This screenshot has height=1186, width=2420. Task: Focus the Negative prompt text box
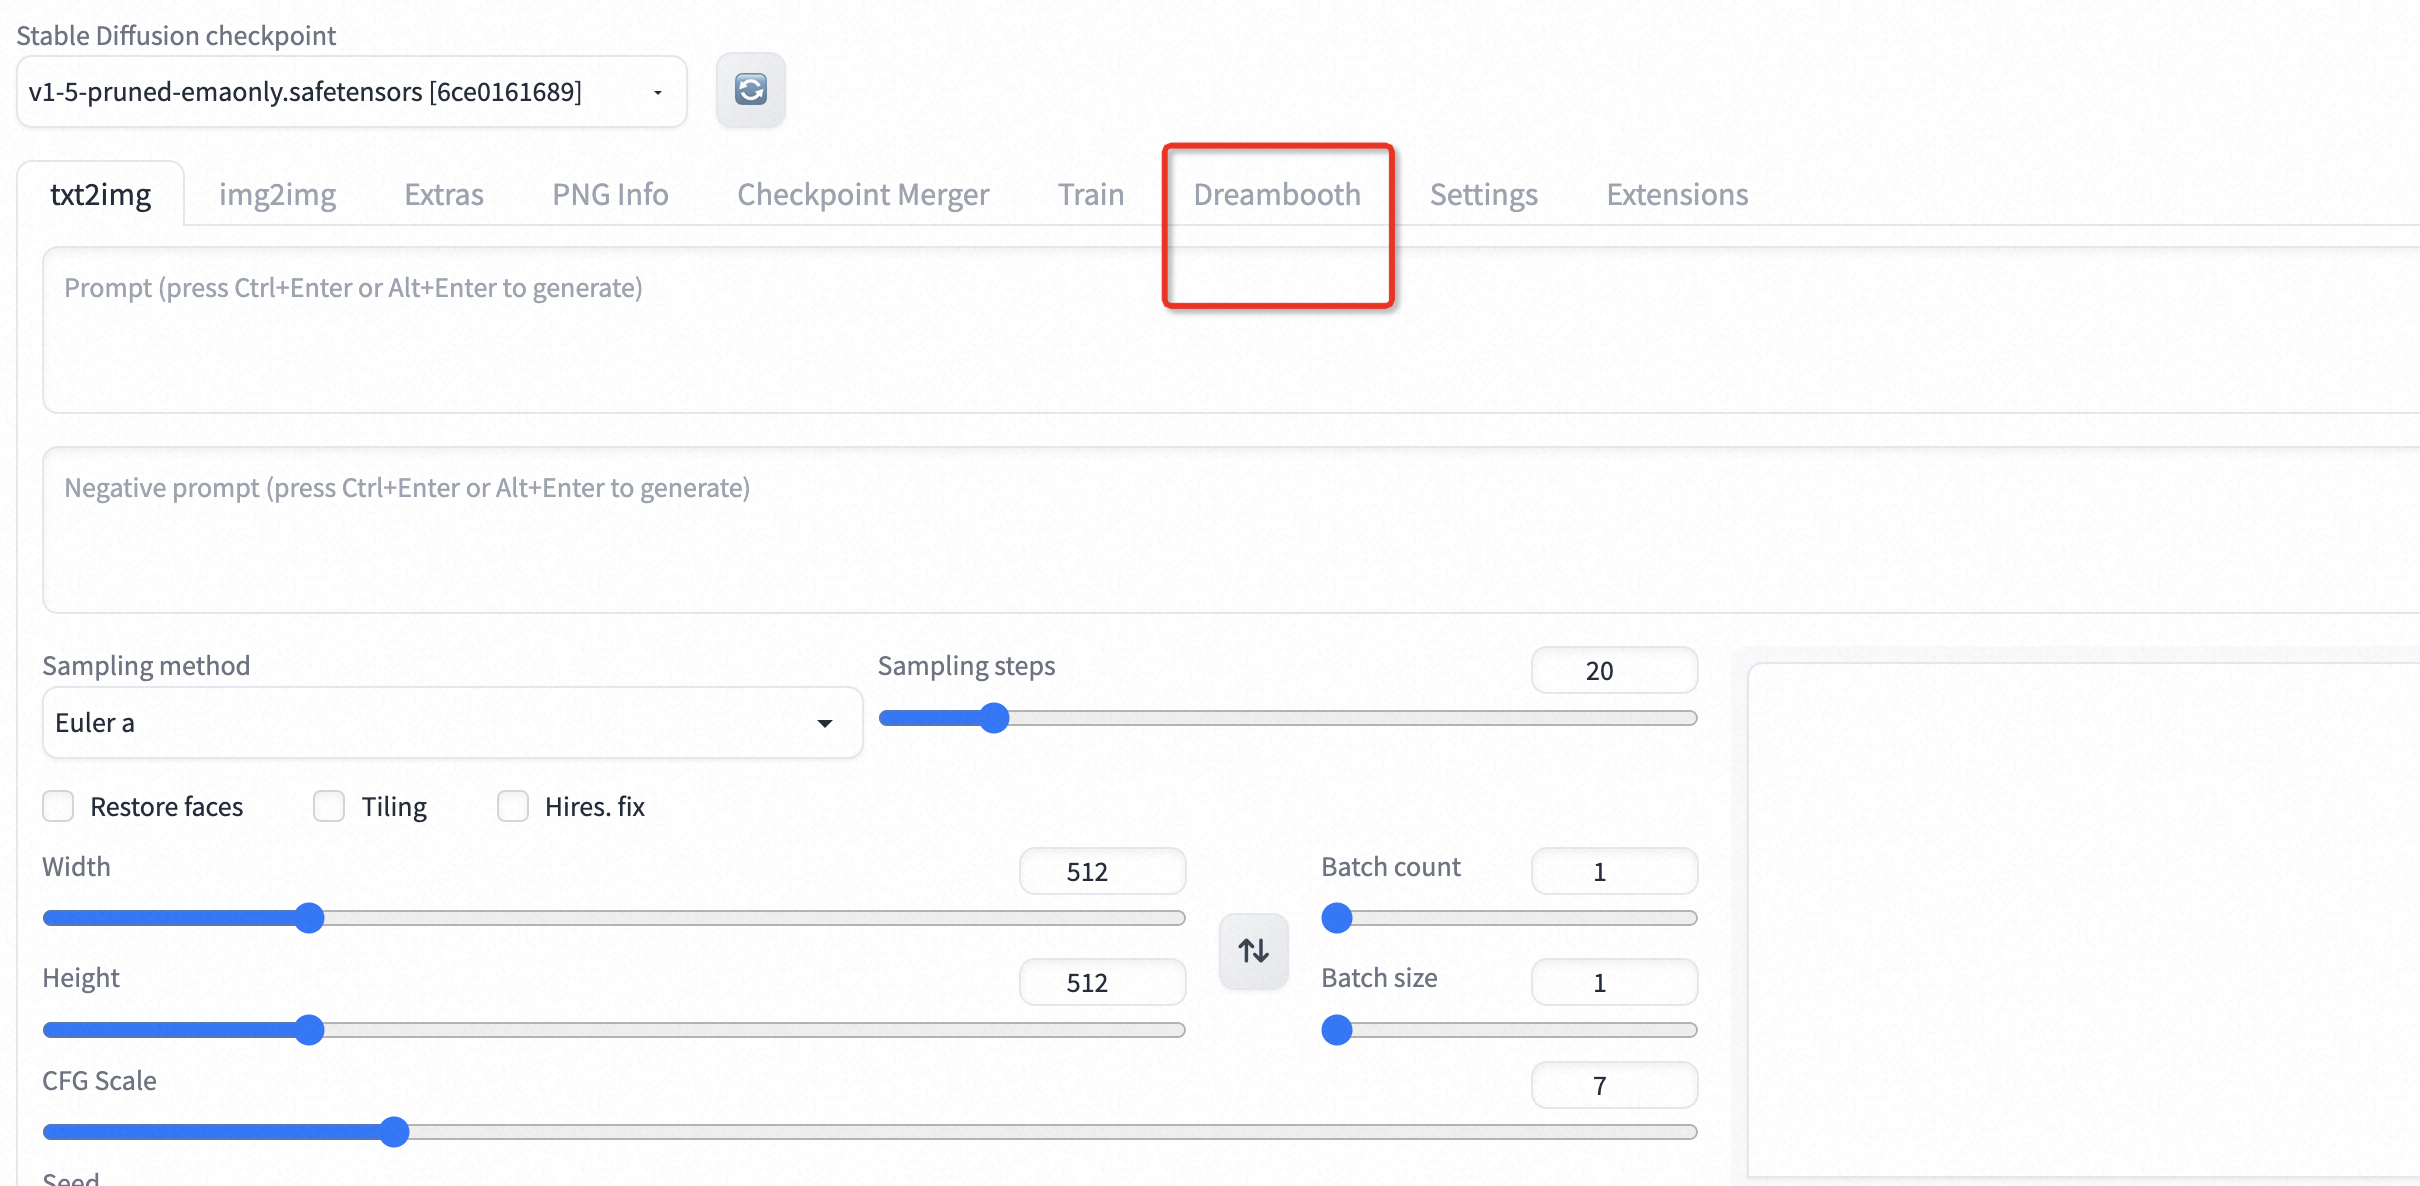pyautogui.click(x=1231, y=530)
